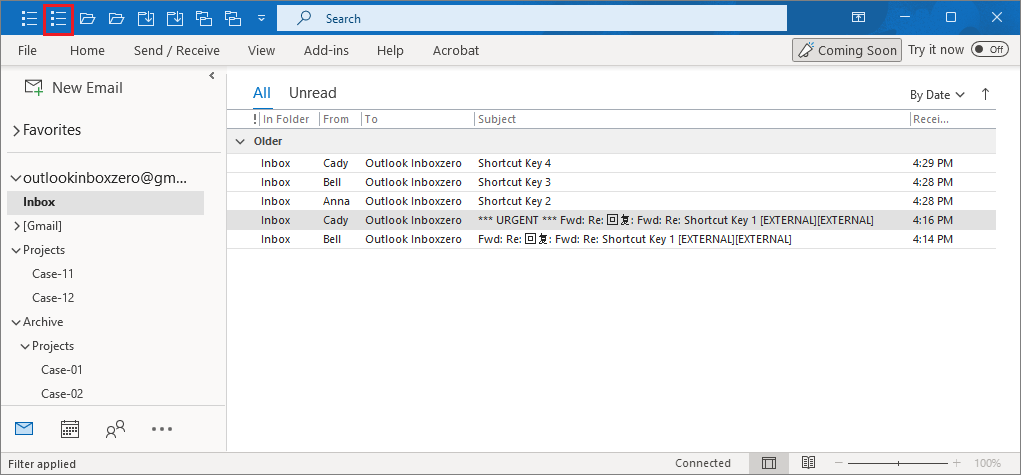Expand the [Gmail] folder
This screenshot has height=475, width=1021.
(16, 226)
